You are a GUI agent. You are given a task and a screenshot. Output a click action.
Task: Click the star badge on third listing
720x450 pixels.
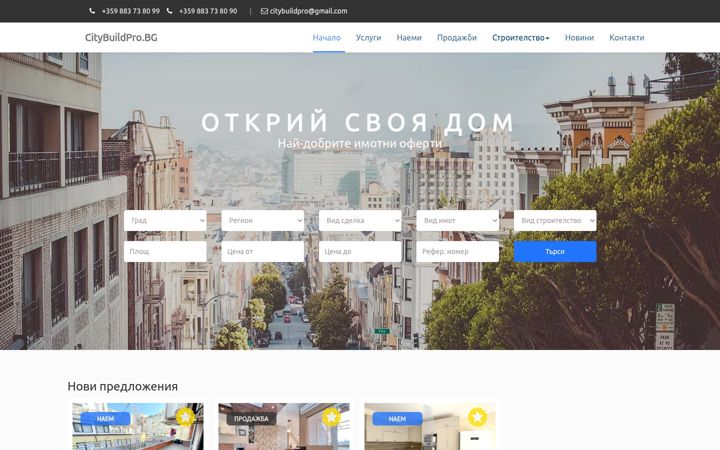478,417
